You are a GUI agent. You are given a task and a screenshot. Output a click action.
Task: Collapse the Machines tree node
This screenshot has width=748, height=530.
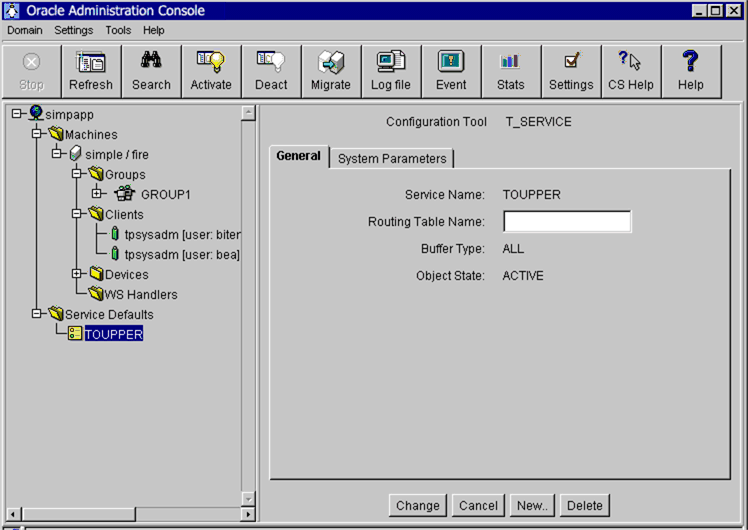click(37, 134)
